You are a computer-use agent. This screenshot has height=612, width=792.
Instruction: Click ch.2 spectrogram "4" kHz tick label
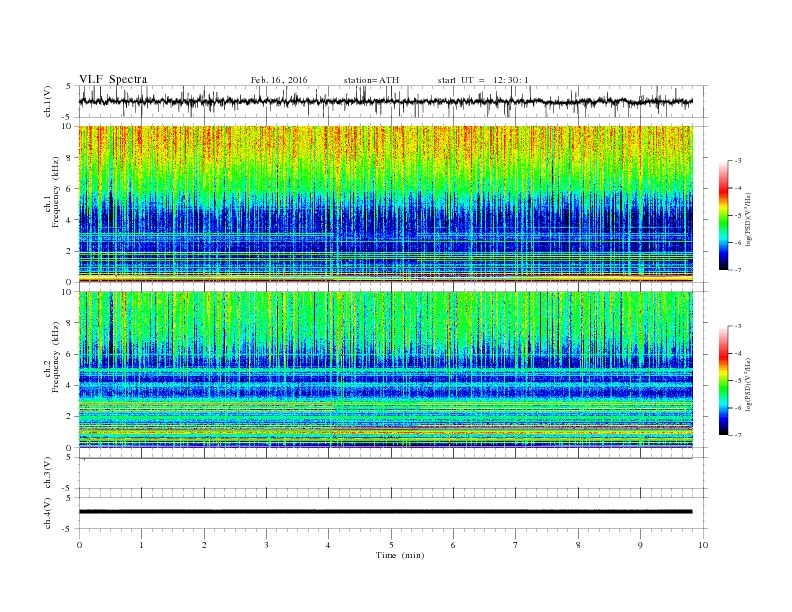[x=70, y=385]
